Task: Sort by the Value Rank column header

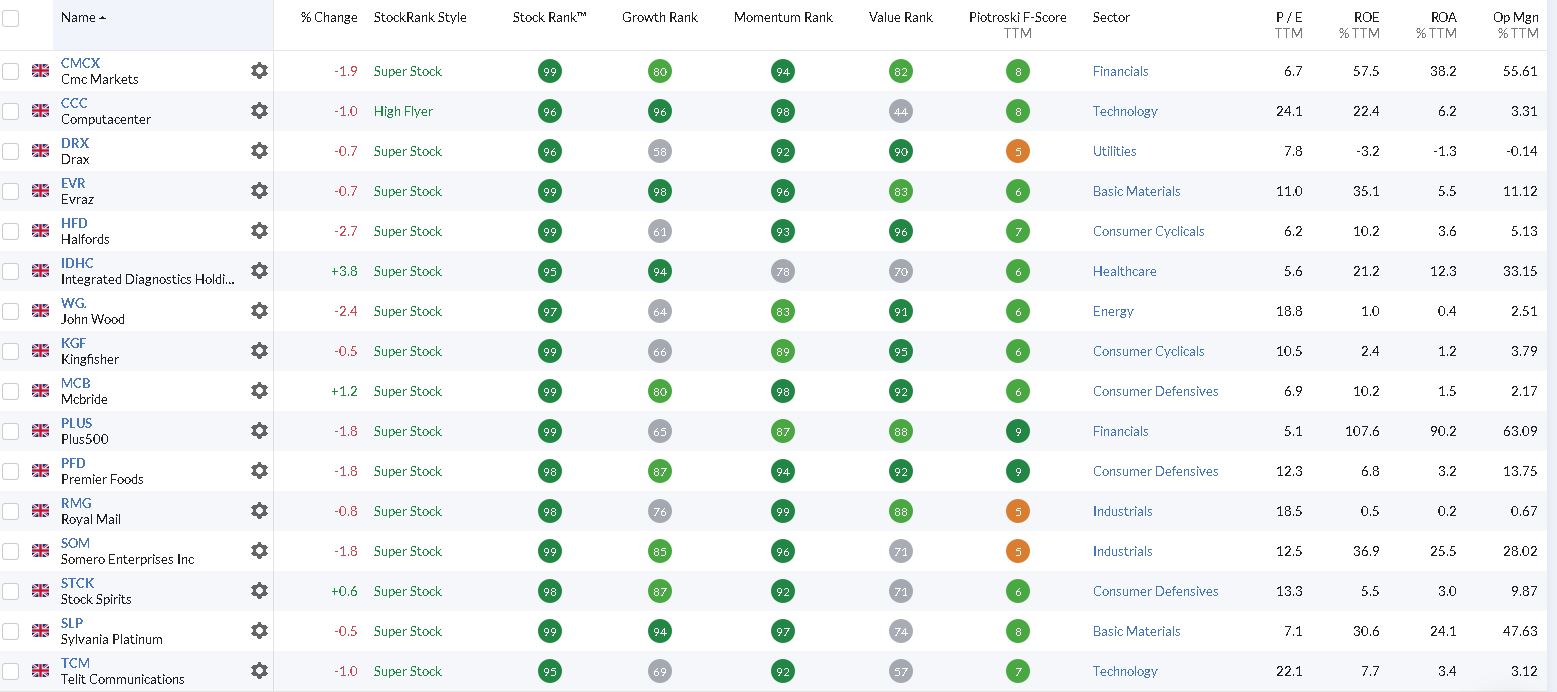Action: coord(901,17)
